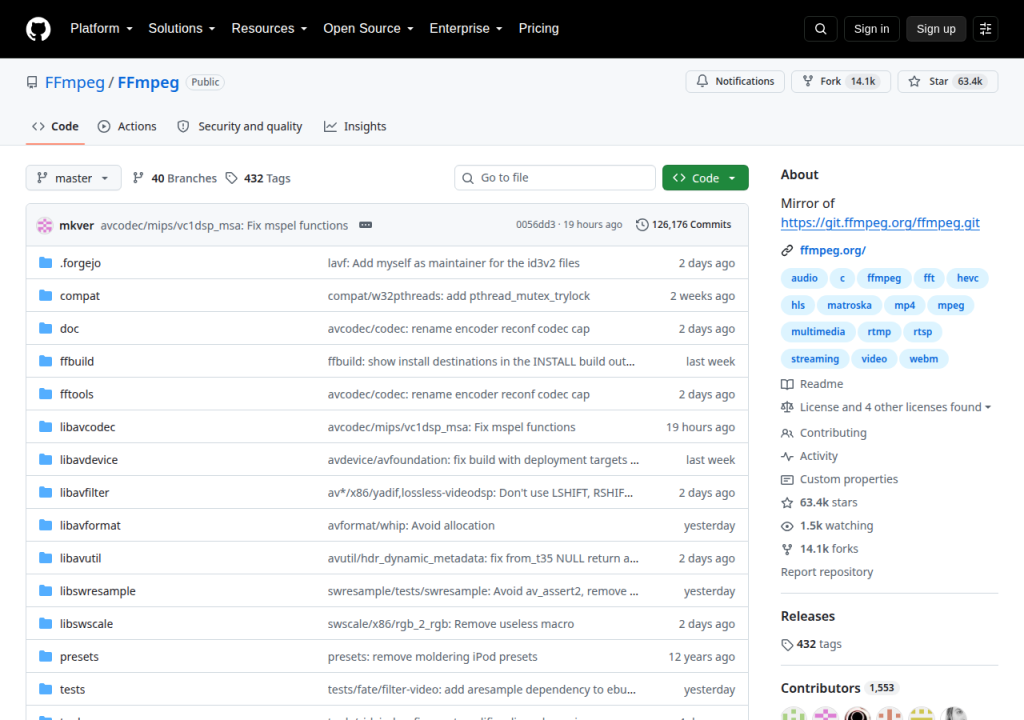Expand the Platform menu
This screenshot has height=720, width=1024.
coord(101,29)
